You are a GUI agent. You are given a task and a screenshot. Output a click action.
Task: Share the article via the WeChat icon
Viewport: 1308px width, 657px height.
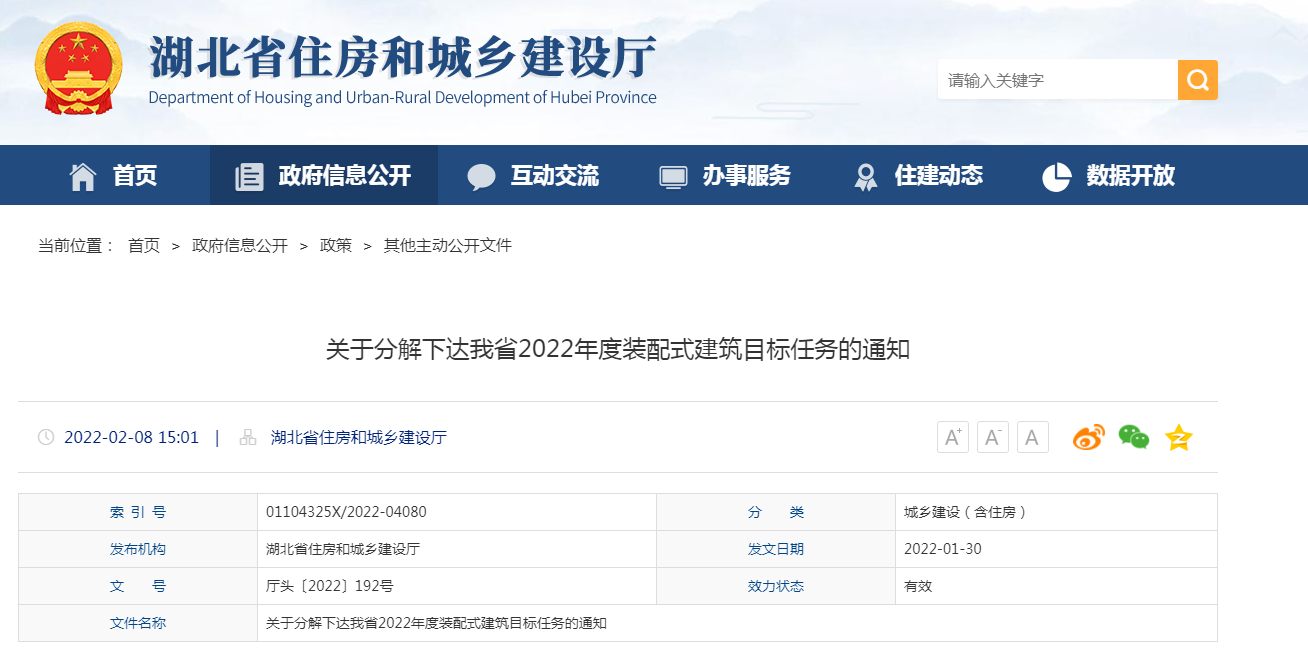click(x=1133, y=437)
